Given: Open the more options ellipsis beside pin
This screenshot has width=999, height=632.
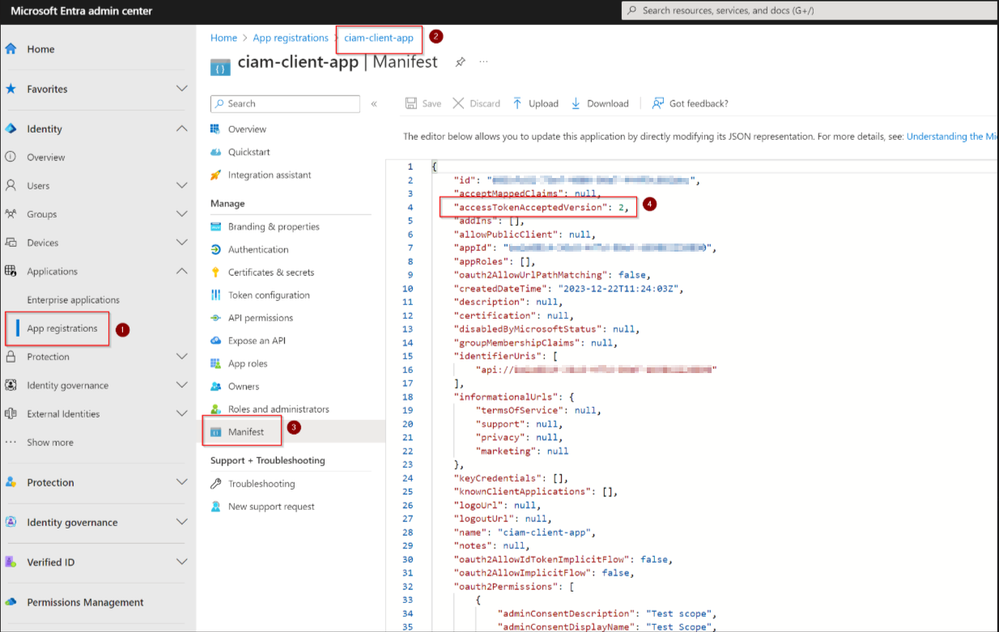Looking at the screenshot, I should (x=484, y=62).
